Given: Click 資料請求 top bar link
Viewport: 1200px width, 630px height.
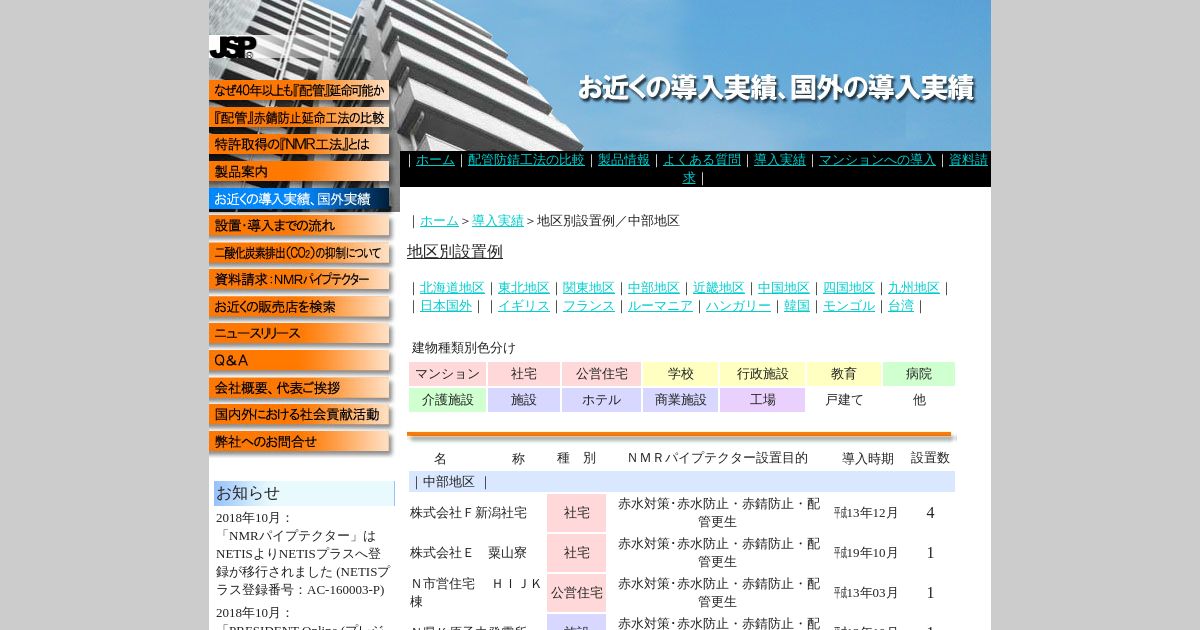Looking at the screenshot, I should (x=968, y=160).
